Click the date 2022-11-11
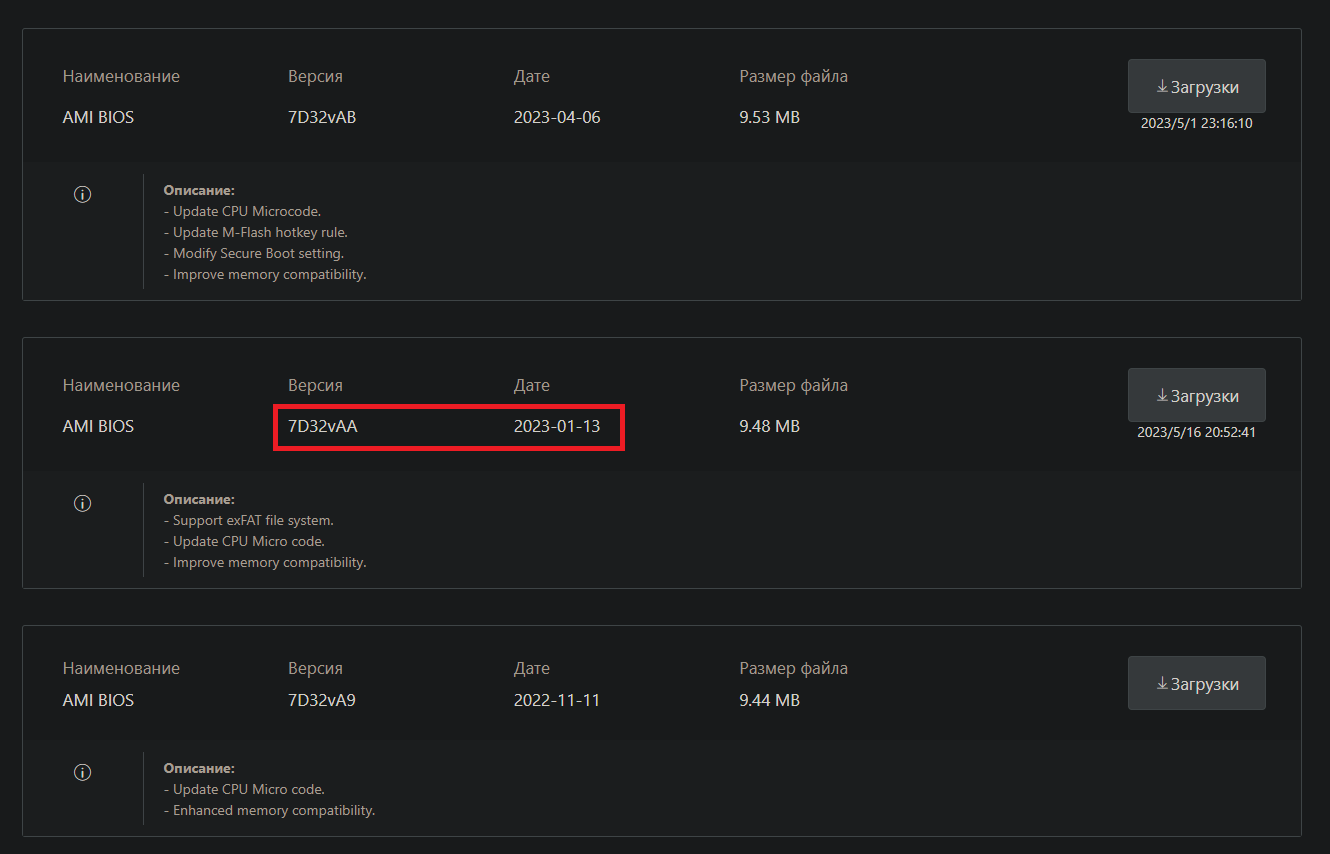The image size is (1330, 854). tap(557, 700)
